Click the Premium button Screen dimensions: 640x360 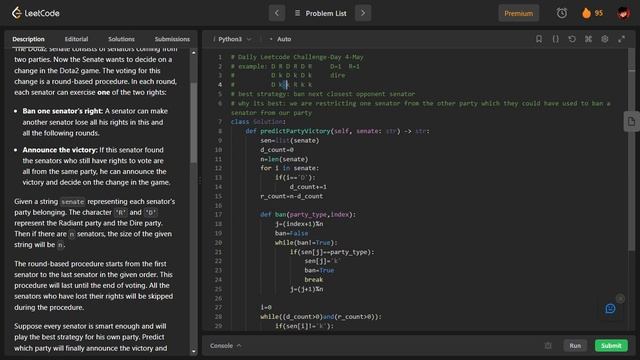pos(518,13)
